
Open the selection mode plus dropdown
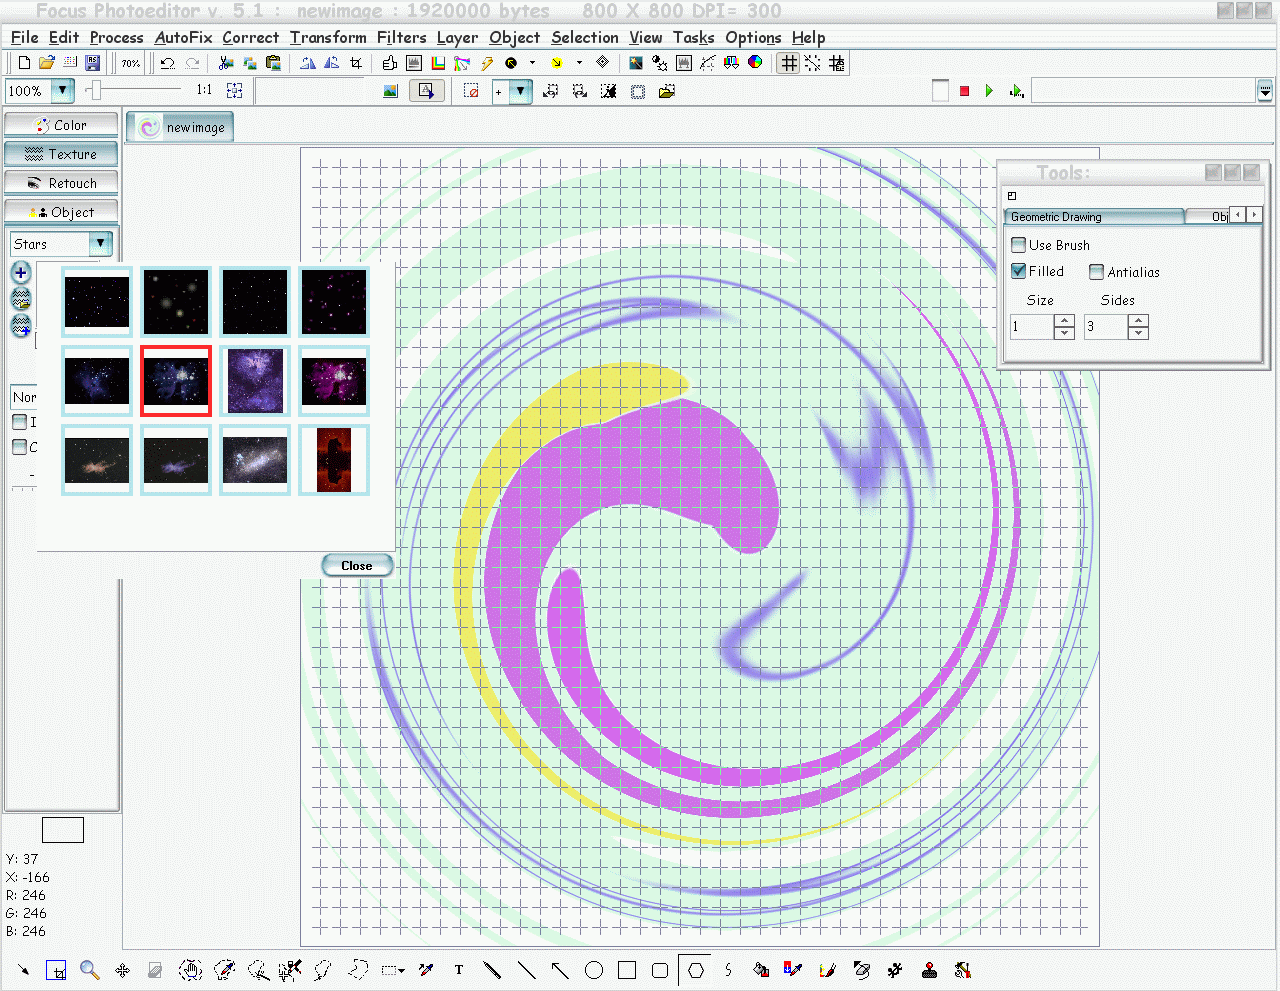pos(520,91)
